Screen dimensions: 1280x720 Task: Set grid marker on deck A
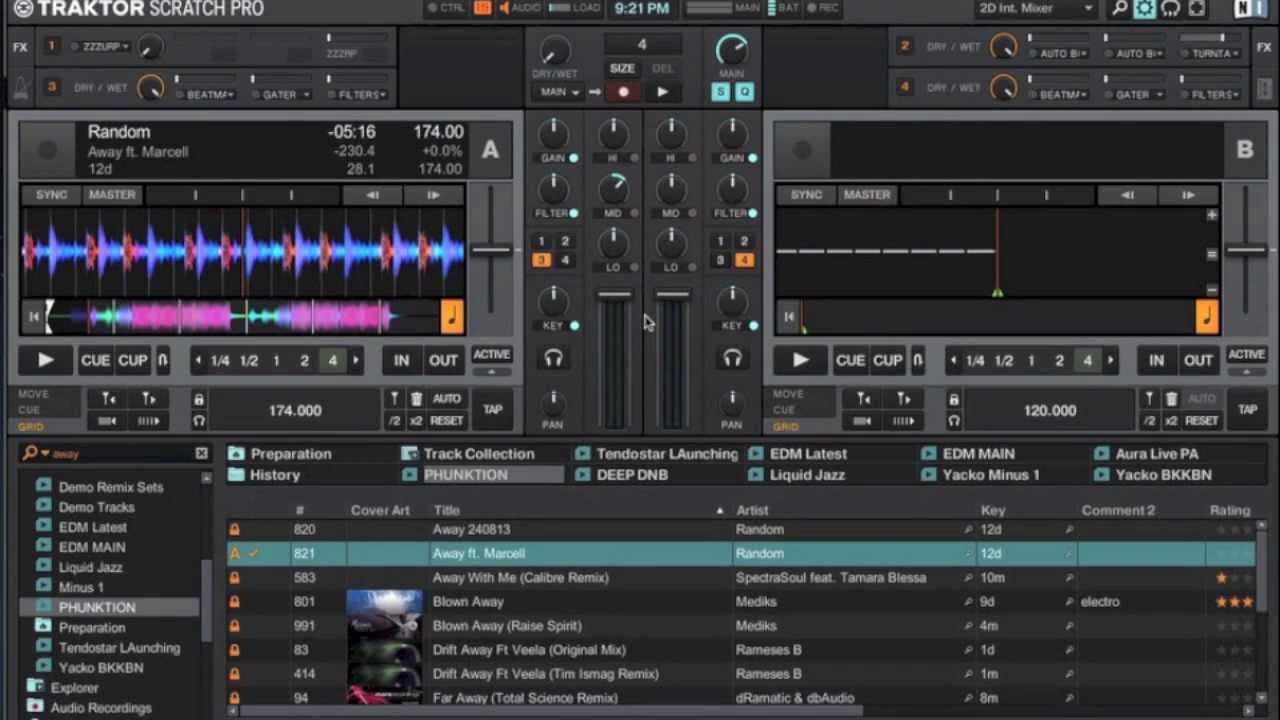coord(396,399)
